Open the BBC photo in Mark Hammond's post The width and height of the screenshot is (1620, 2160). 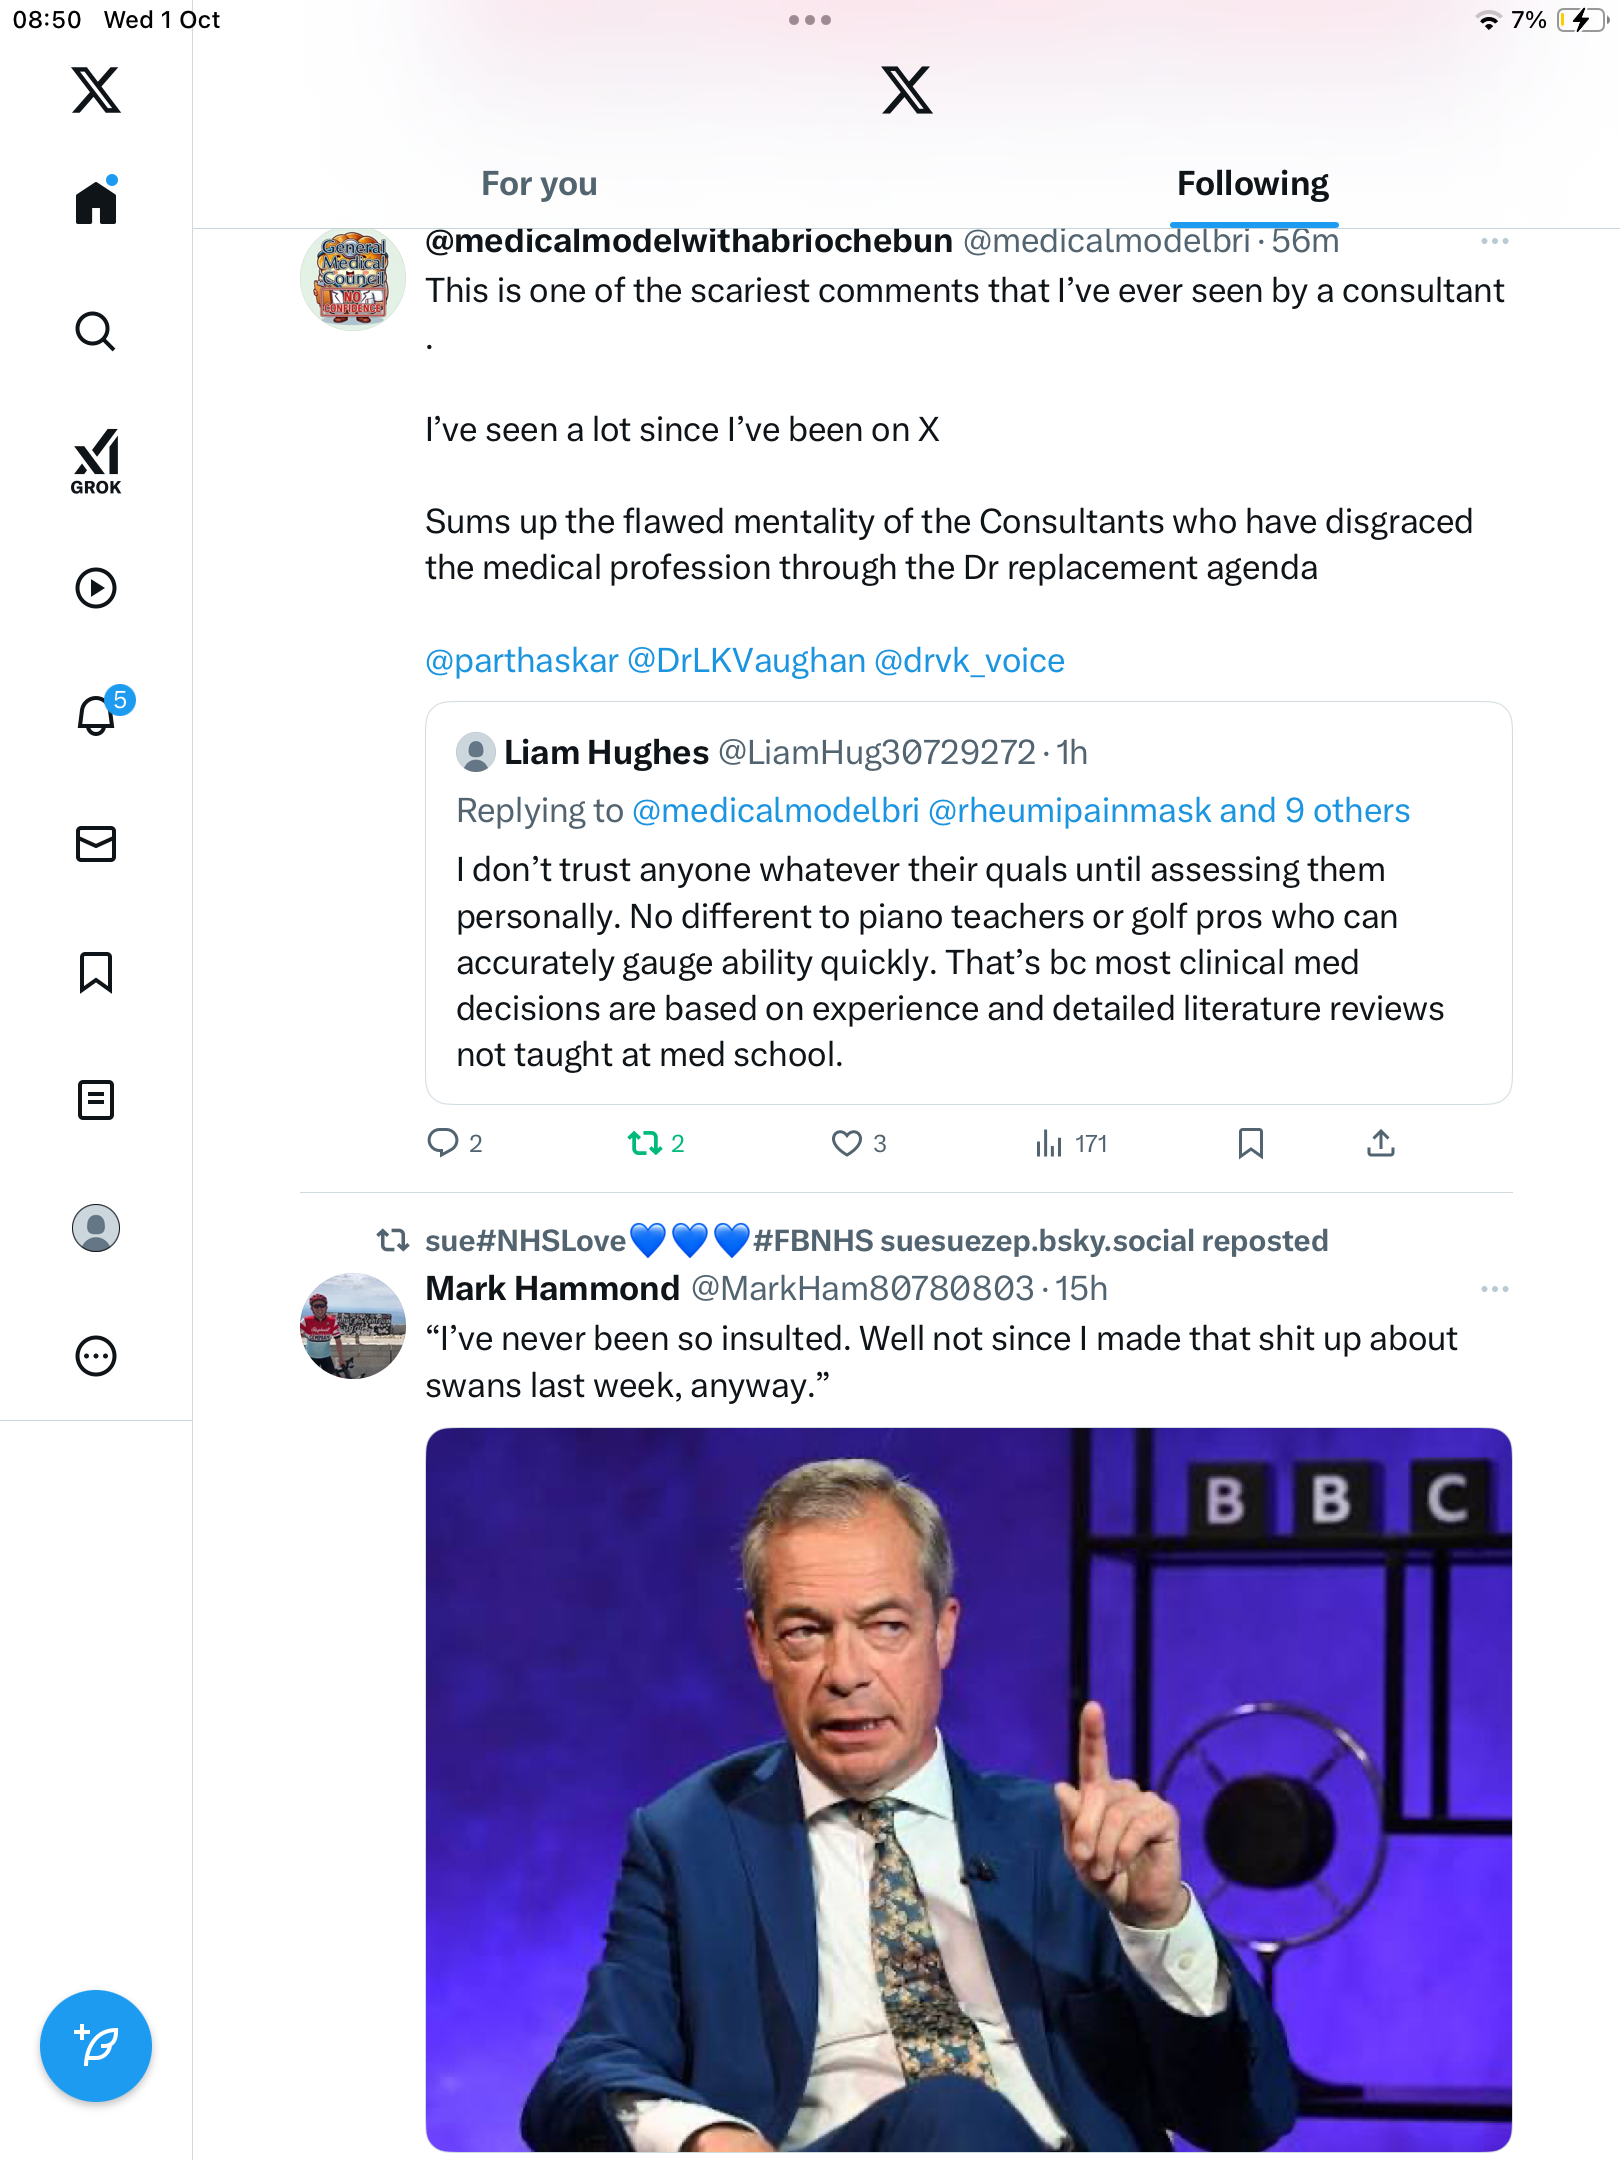coord(968,1788)
